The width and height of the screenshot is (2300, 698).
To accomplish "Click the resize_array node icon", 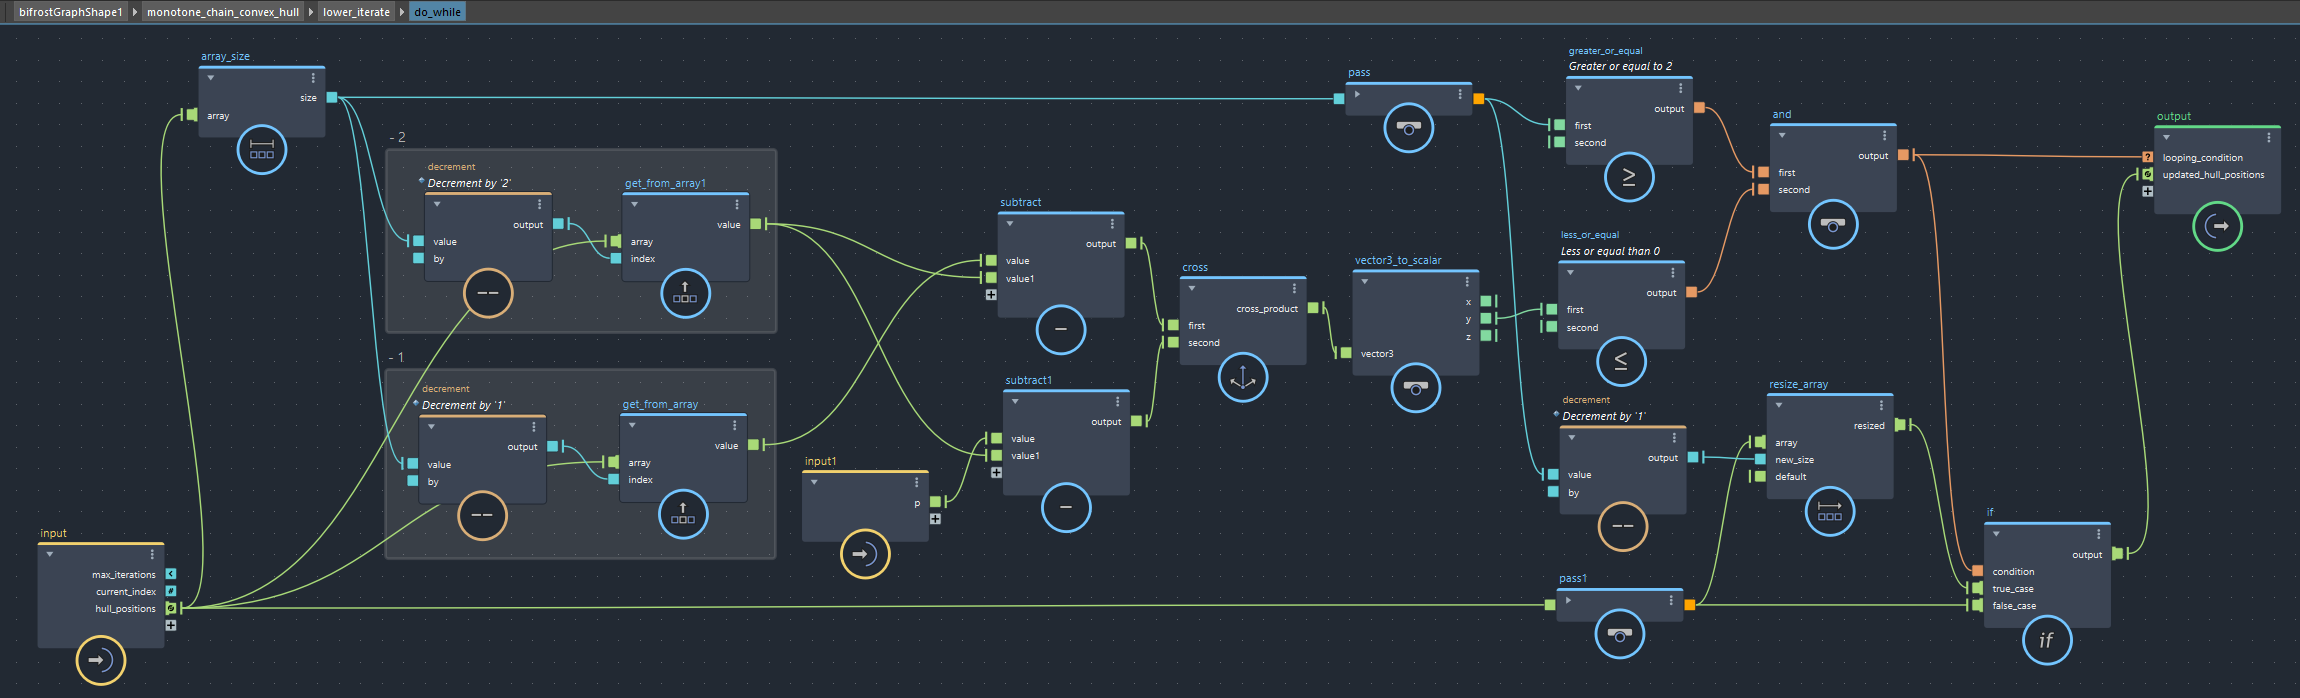I will click(x=1830, y=511).
